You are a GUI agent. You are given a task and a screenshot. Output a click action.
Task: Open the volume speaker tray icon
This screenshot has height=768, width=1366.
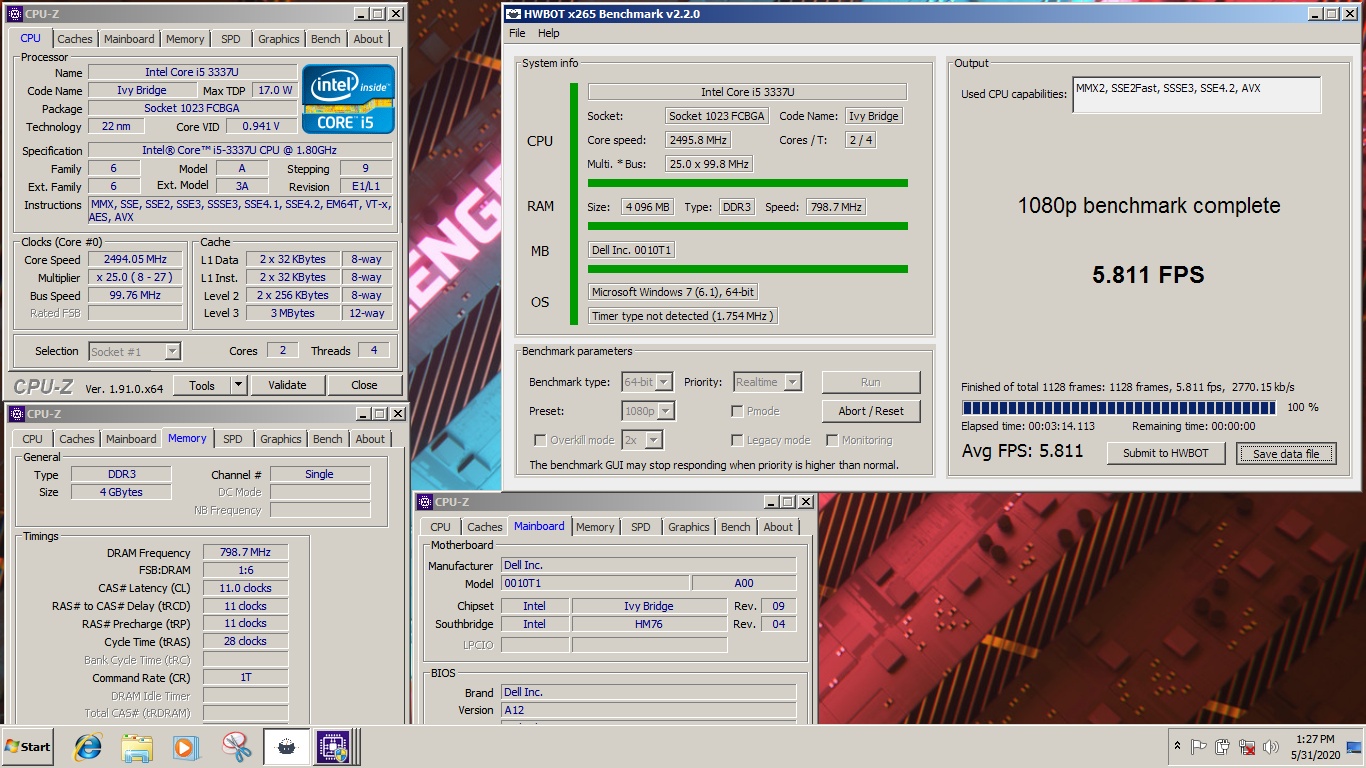click(1271, 747)
